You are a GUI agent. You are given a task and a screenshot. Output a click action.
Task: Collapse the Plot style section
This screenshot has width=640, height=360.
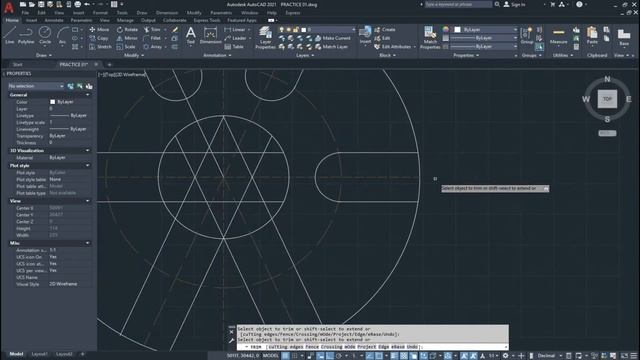(x=87, y=166)
